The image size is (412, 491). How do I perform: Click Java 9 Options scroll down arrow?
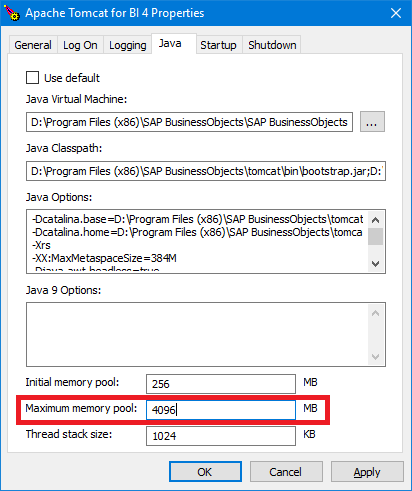[x=375, y=357]
